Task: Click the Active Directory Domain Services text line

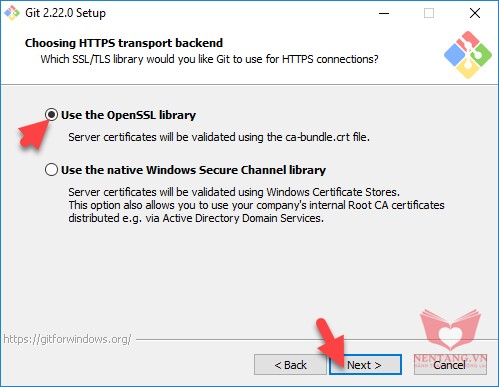Action: coord(196,218)
